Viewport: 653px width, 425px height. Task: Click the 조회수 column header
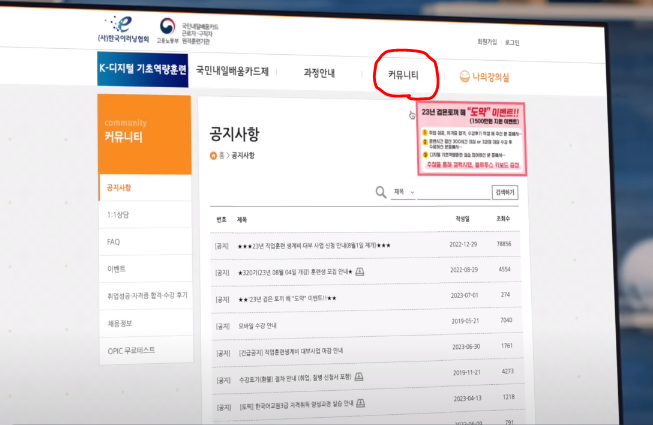pos(503,219)
